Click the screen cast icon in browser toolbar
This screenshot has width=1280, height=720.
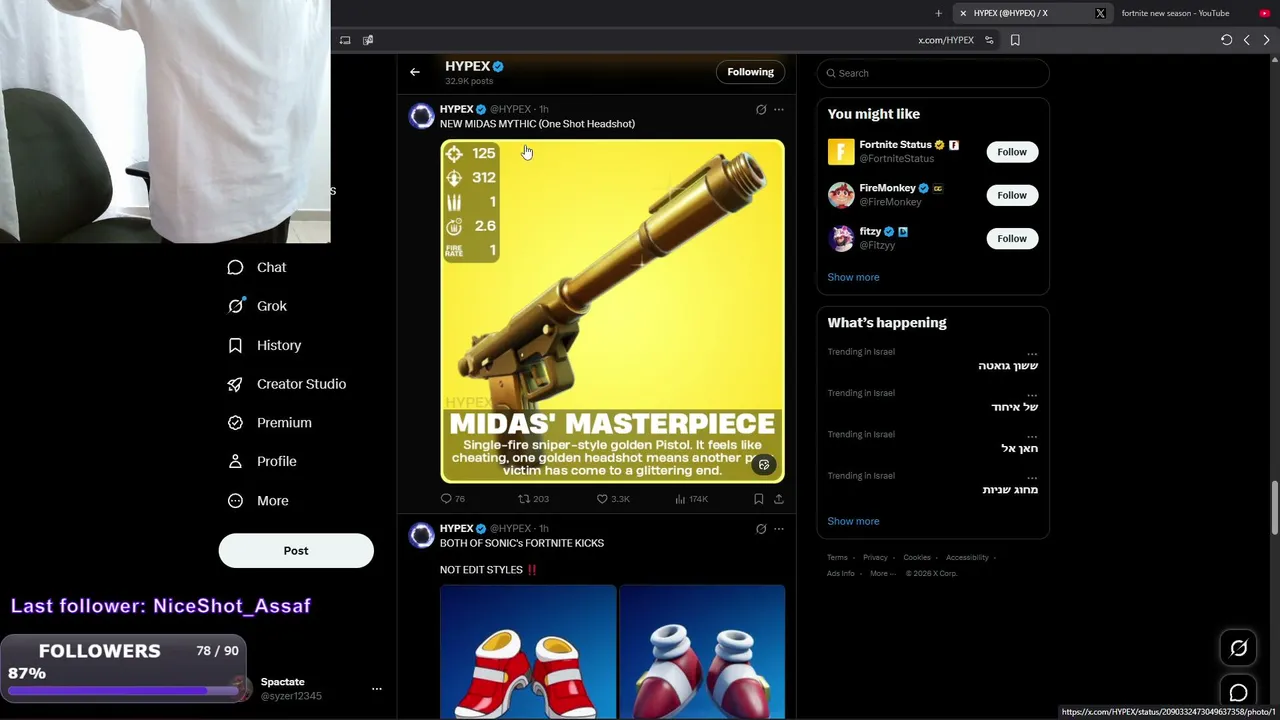[x=345, y=40]
